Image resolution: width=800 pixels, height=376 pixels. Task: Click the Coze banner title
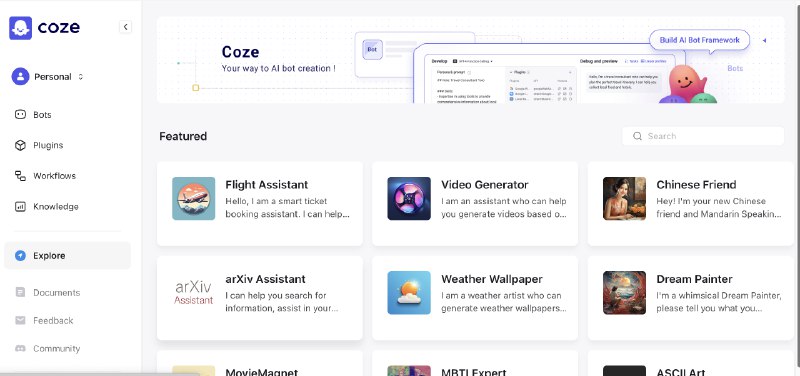(240, 52)
